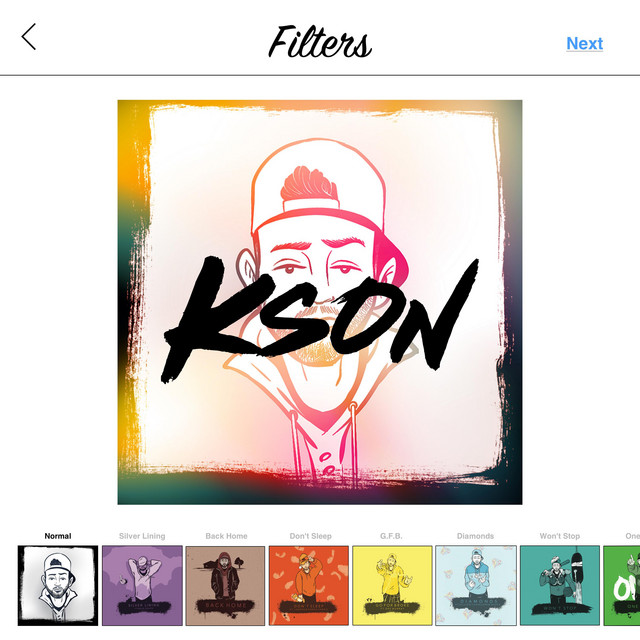Apply the Don't Sleep orange filter thumbnail
This screenshot has height=640, width=640.
pyautogui.click(x=309, y=585)
